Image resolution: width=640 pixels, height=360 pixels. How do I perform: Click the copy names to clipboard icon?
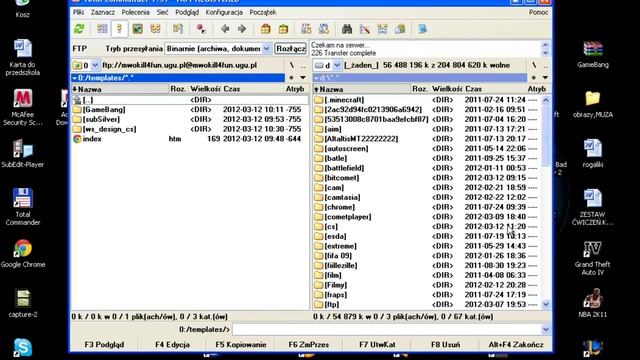tap(400, 29)
